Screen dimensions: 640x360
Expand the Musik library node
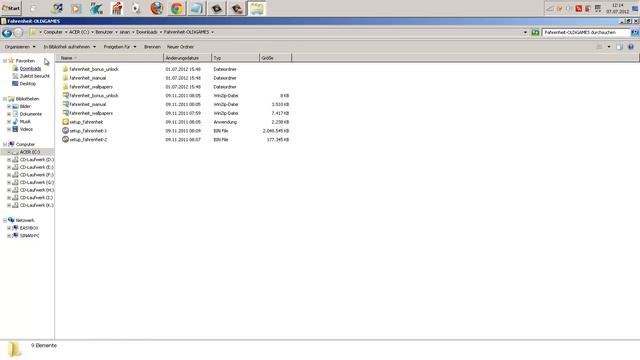[9, 122]
